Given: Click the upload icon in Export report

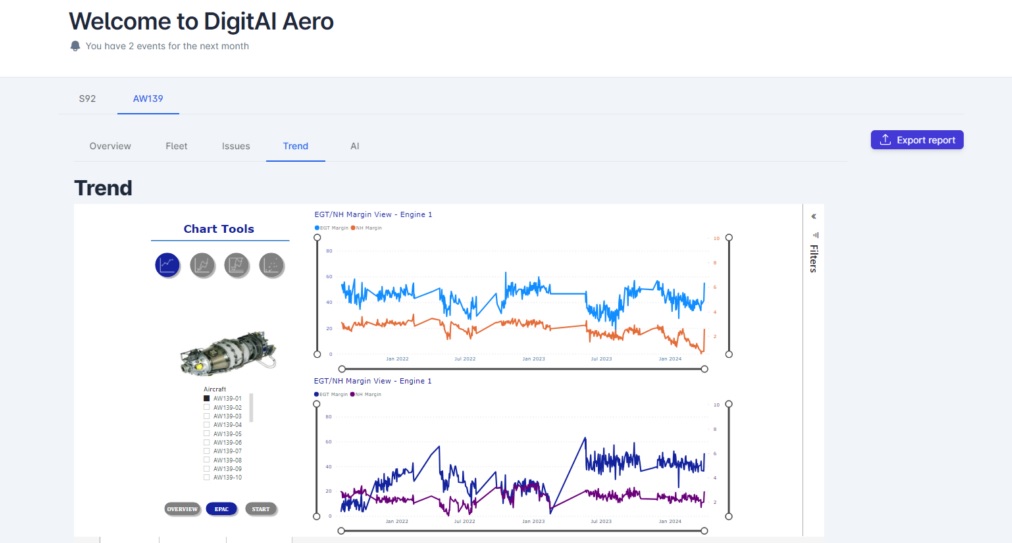Looking at the screenshot, I should coord(885,139).
